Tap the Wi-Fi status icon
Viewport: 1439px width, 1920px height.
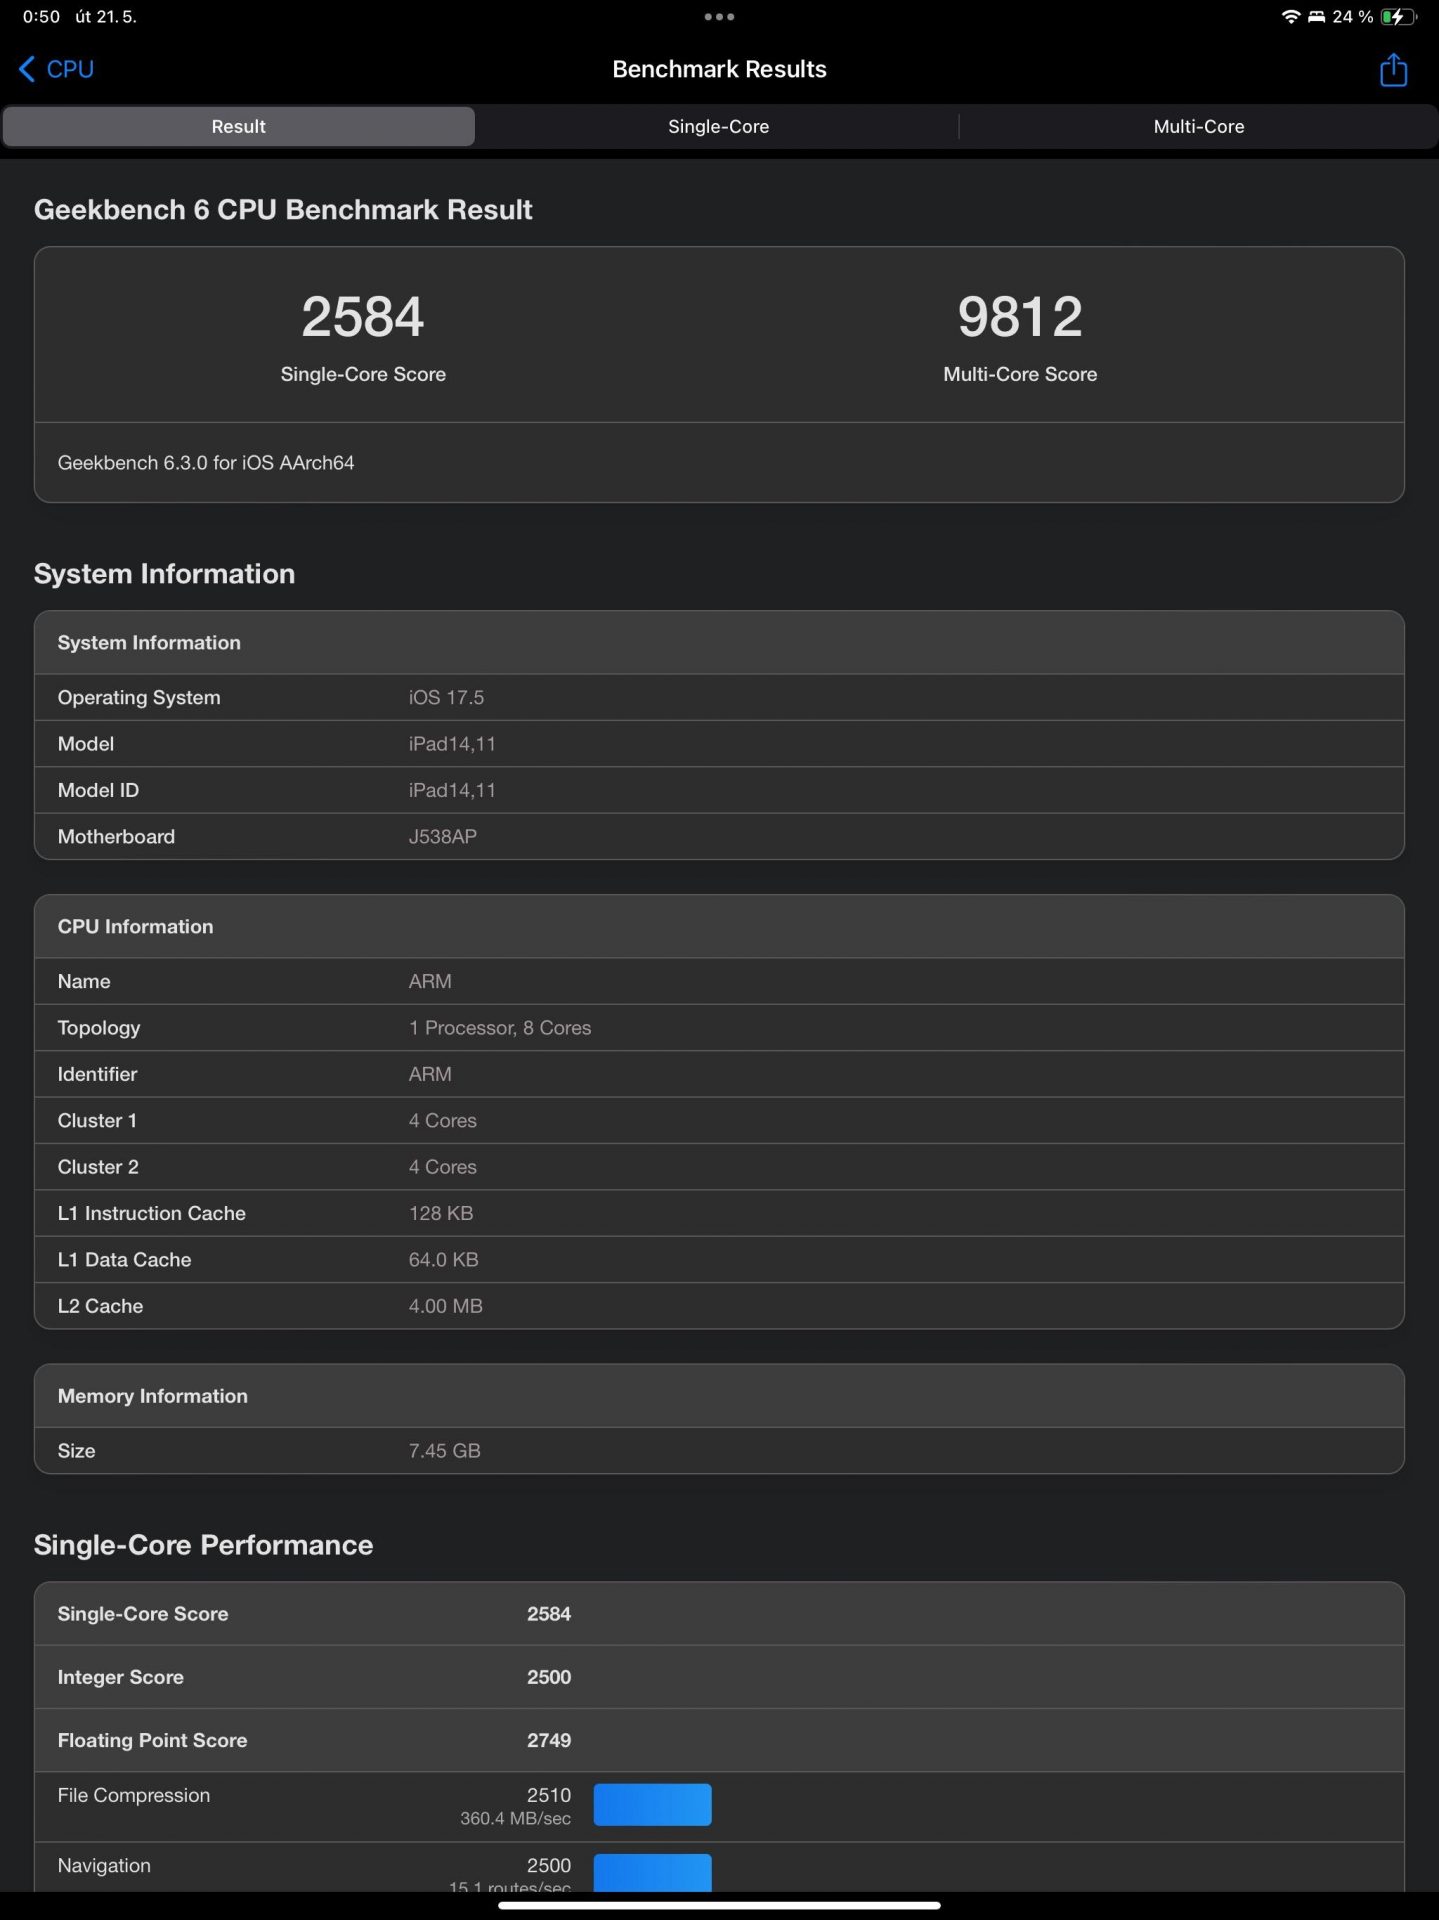[x=1290, y=17]
